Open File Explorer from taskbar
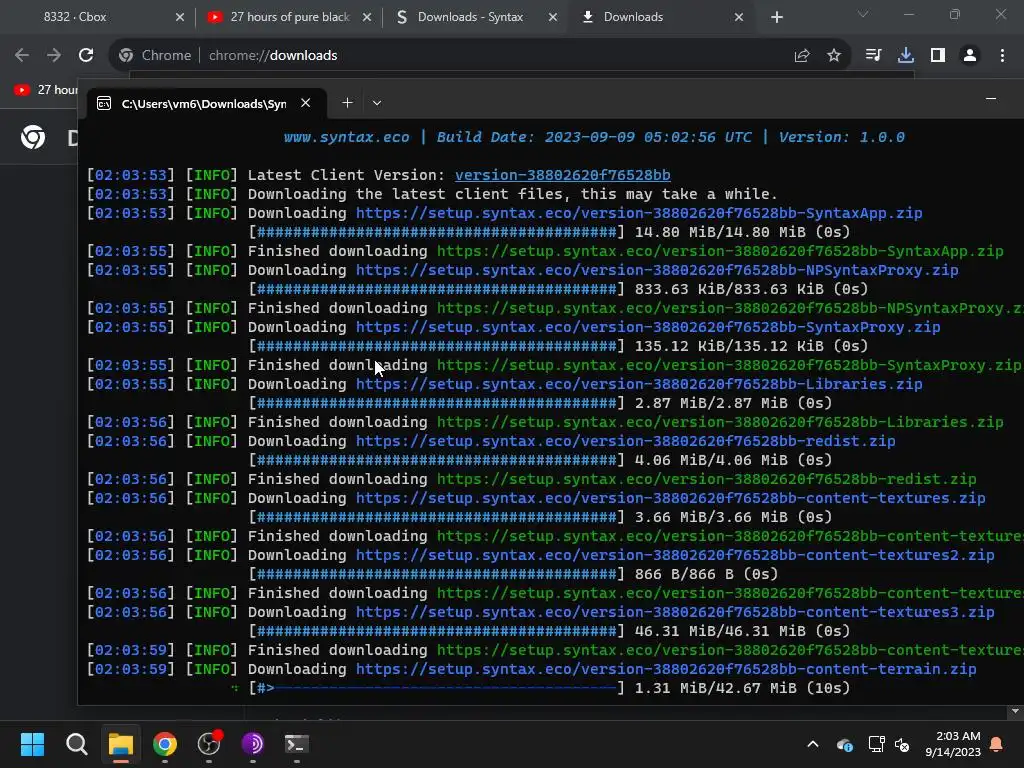The height and width of the screenshot is (768, 1024). 121,744
